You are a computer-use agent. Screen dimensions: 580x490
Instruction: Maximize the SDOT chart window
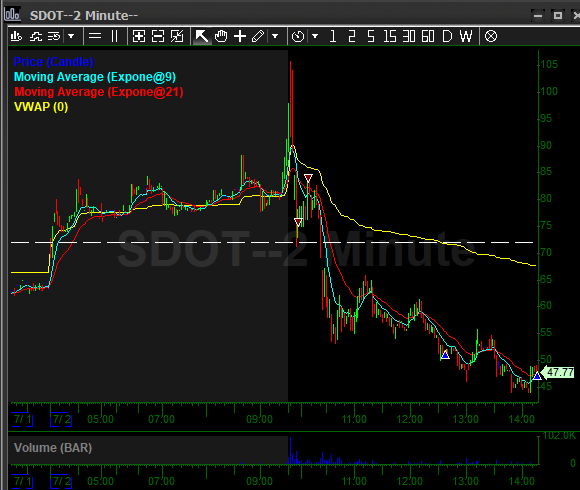558,16
